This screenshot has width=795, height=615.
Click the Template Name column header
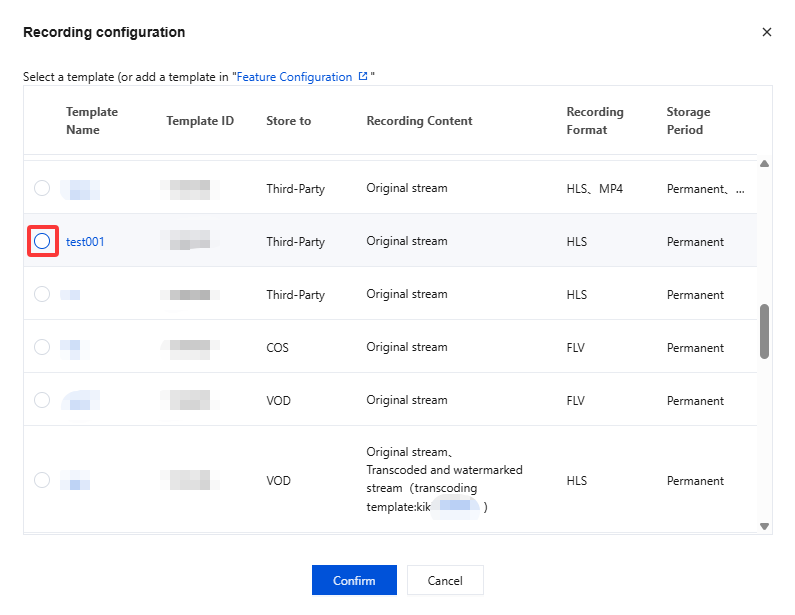tap(92, 121)
